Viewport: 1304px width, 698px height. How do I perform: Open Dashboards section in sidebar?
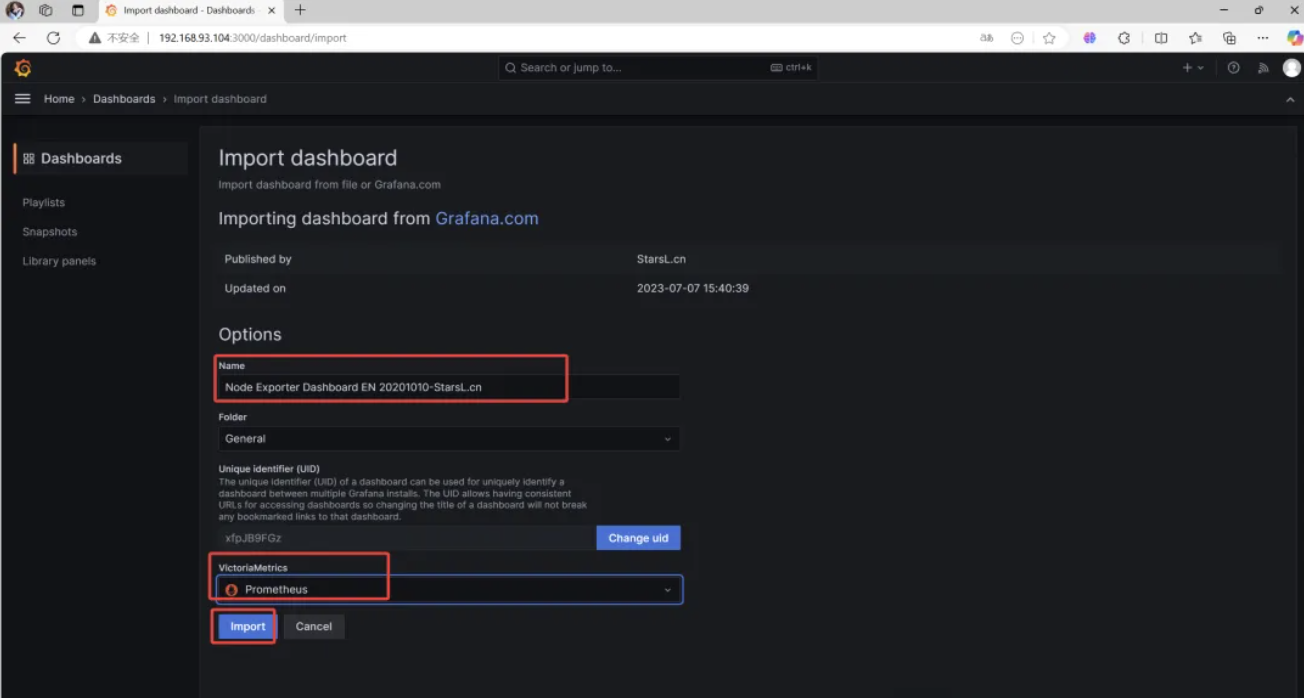[101, 158]
